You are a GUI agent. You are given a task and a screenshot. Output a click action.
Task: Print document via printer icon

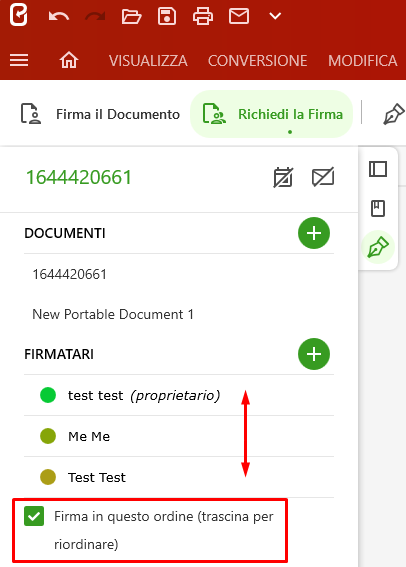coord(203,17)
